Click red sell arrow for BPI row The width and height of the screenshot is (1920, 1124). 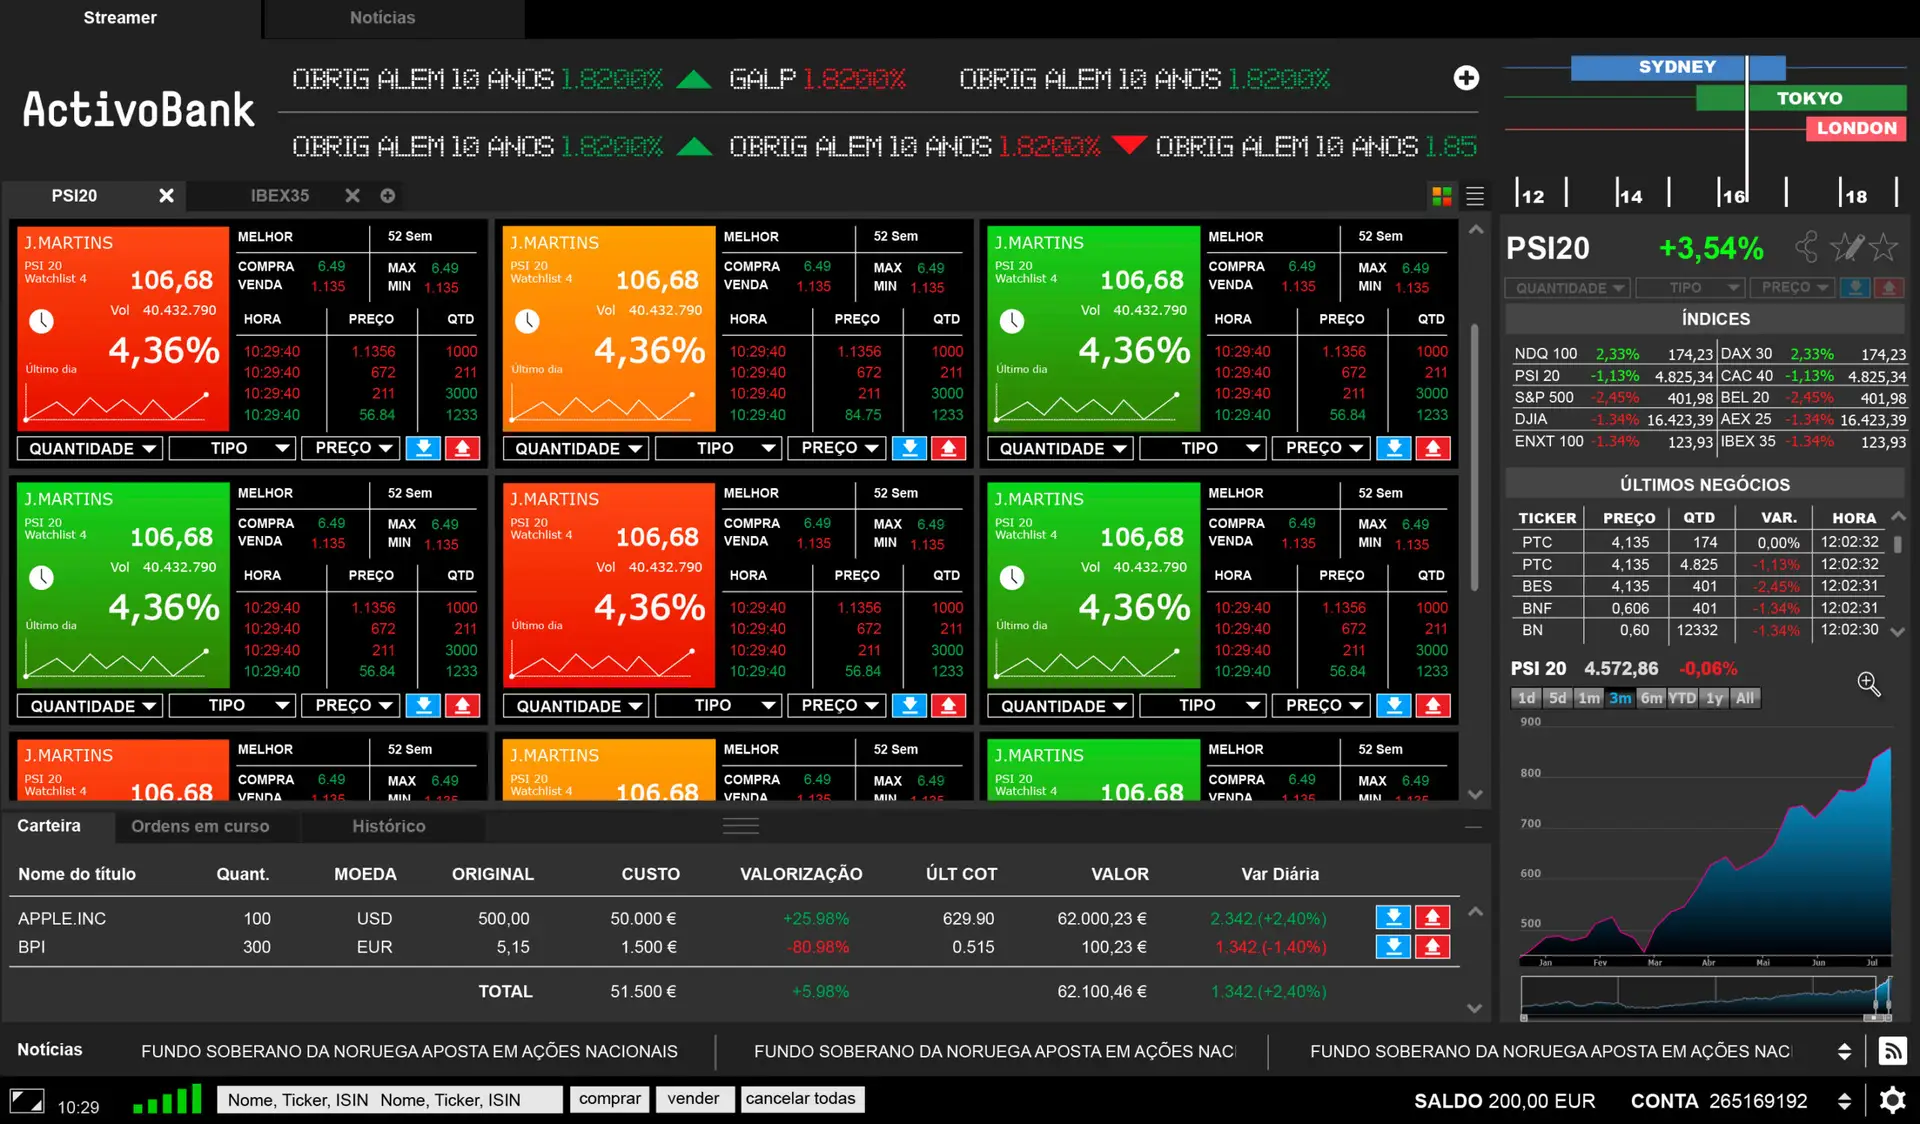(x=1432, y=946)
